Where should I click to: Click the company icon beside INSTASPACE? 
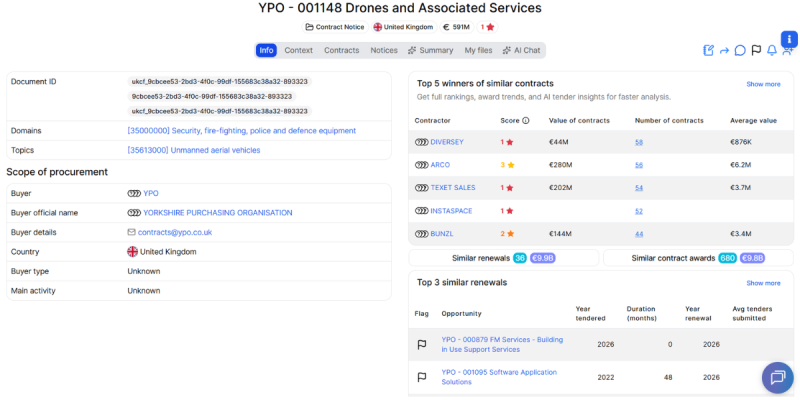click(421, 211)
